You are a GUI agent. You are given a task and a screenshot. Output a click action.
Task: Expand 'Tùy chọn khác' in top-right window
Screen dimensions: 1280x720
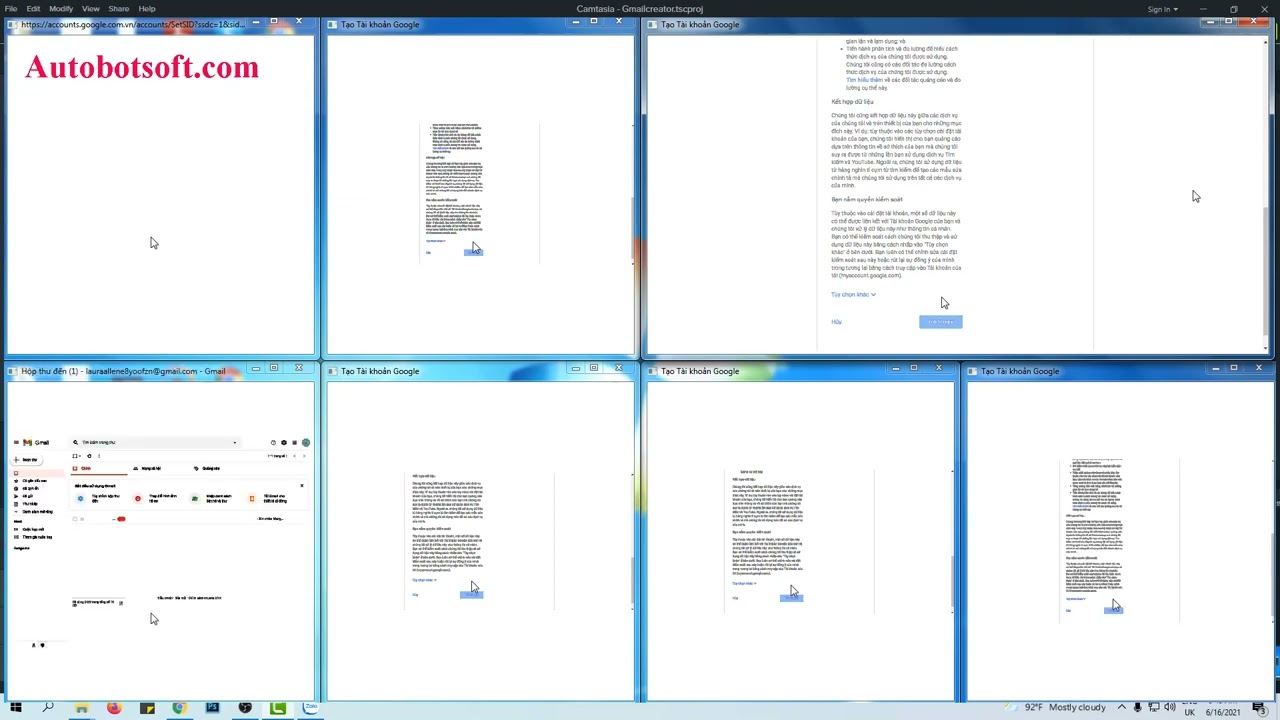pyautogui.click(x=853, y=295)
